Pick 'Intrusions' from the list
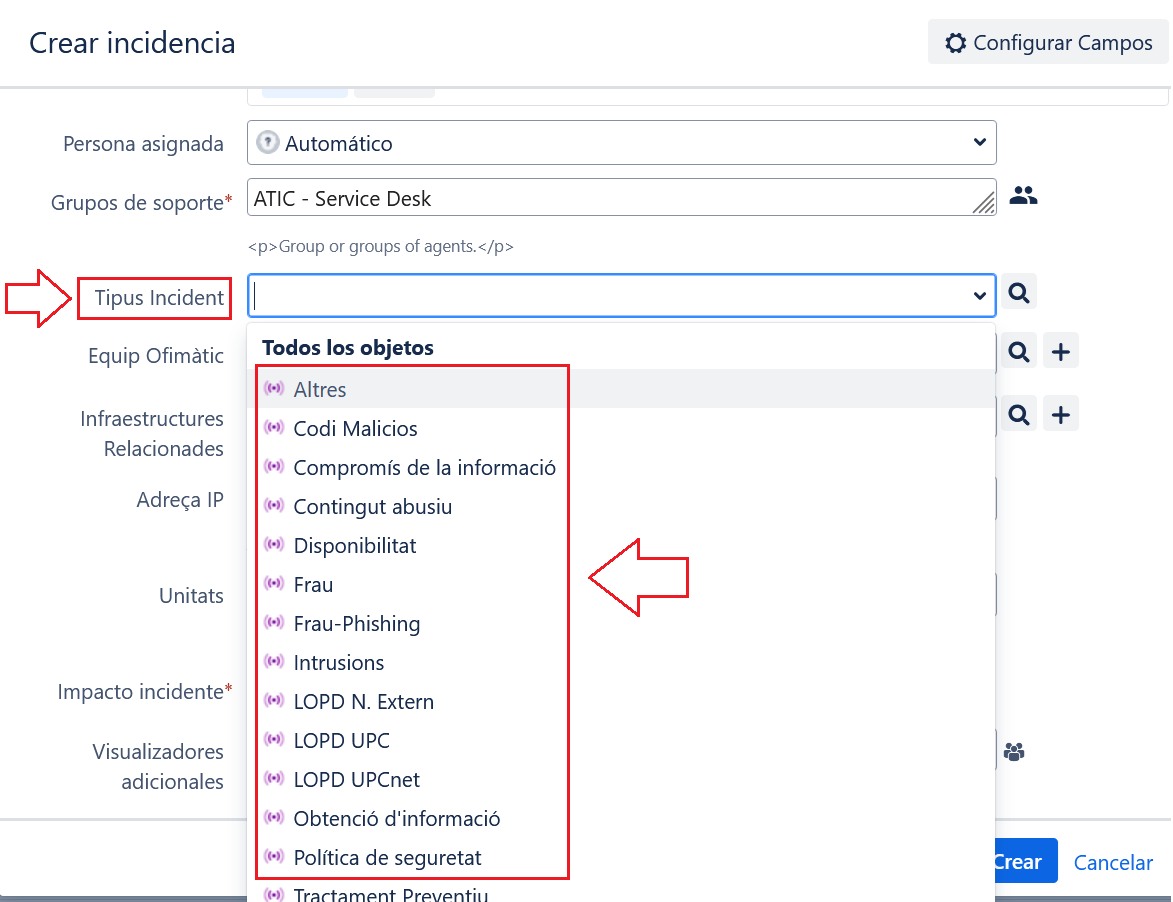Screen dimensions: 1173x902 (338, 662)
